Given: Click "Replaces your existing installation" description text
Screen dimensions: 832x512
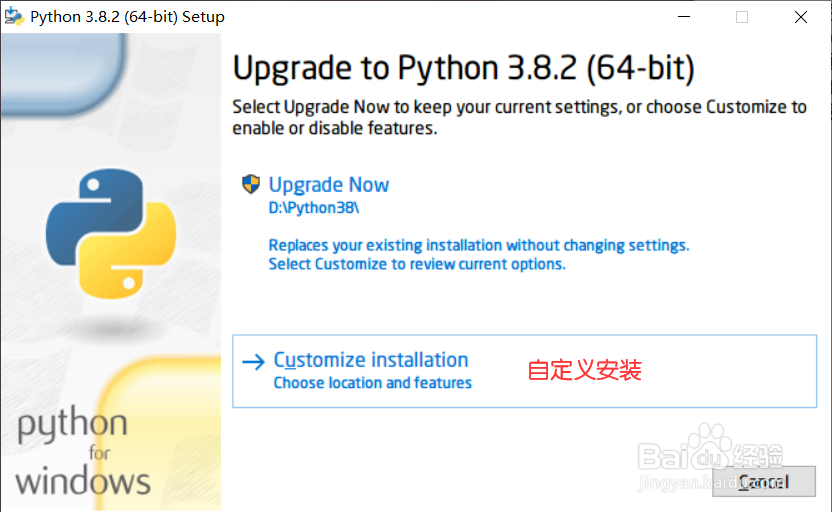Looking at the screenshot, I should click(478, 245).
